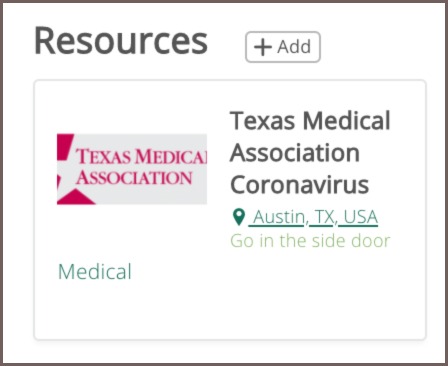
Task: Click ASSOCIATION text inside the logo
Action: tap(134, 178)
